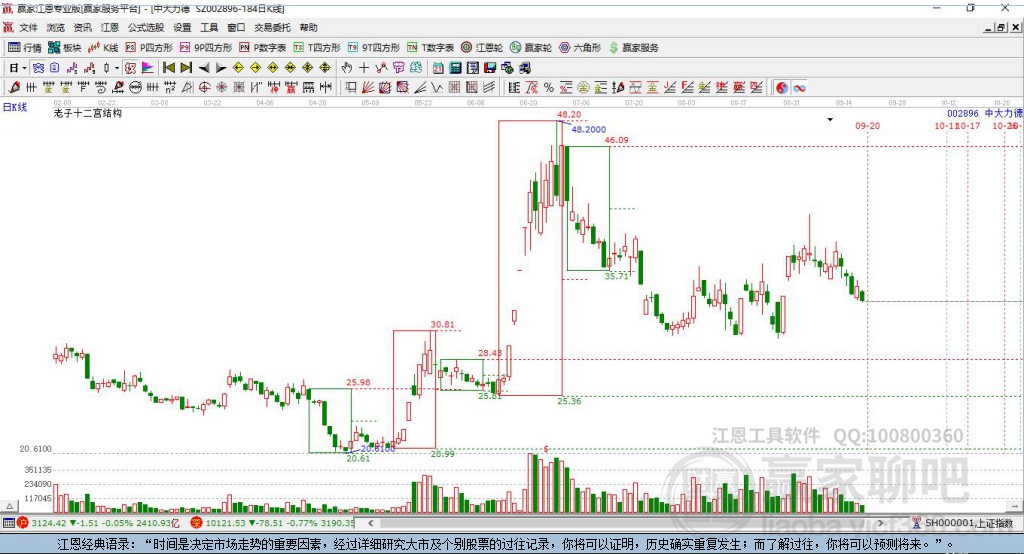Open the calculator icon
1024x554 pixels.
456,68
